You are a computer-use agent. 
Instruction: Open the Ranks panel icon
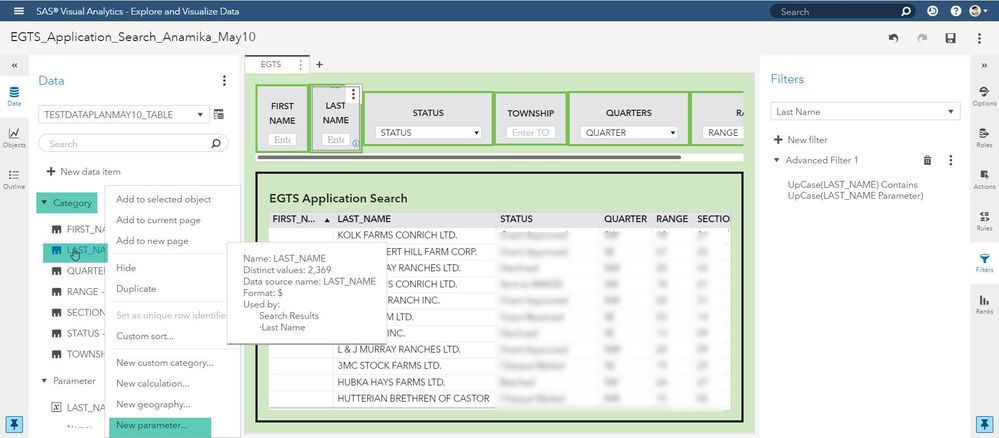984,304
